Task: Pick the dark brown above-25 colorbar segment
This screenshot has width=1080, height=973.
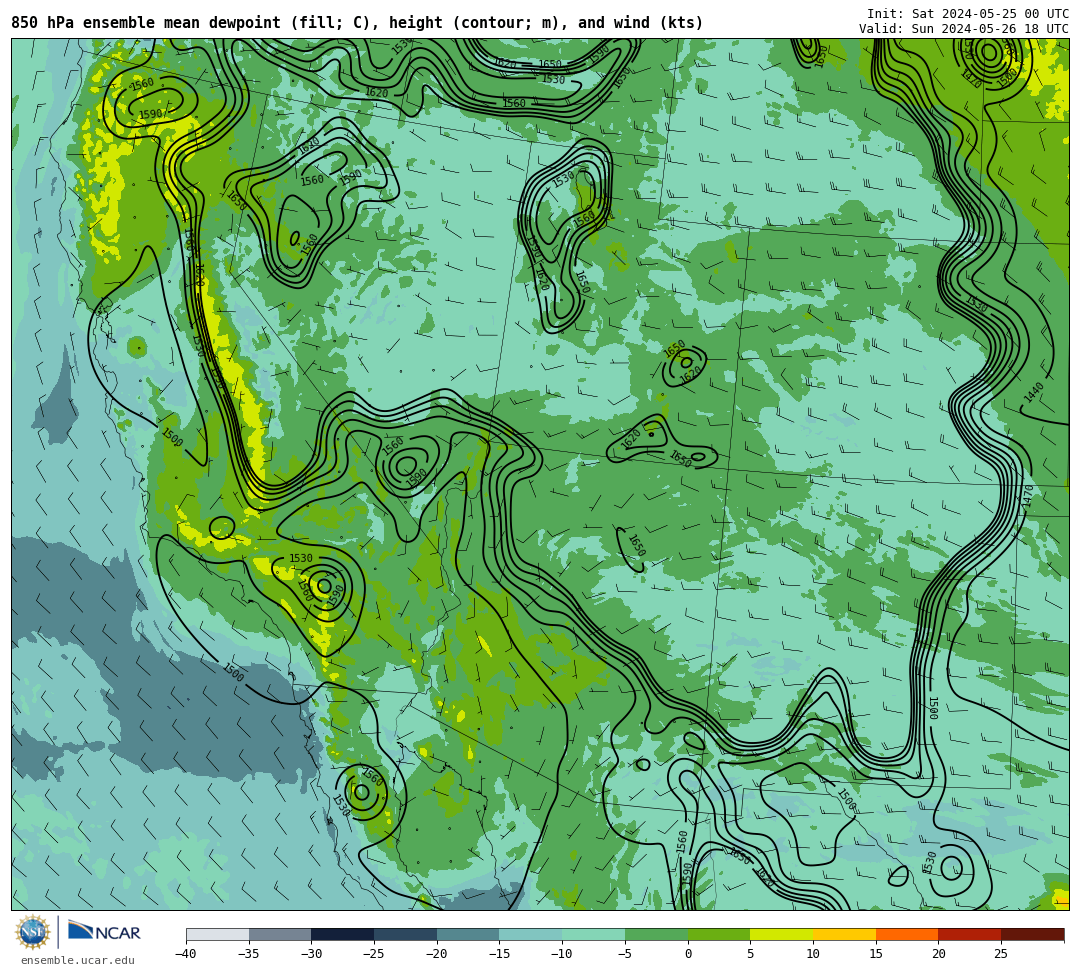Action: pyautogui.click(x=1032, y=934)
